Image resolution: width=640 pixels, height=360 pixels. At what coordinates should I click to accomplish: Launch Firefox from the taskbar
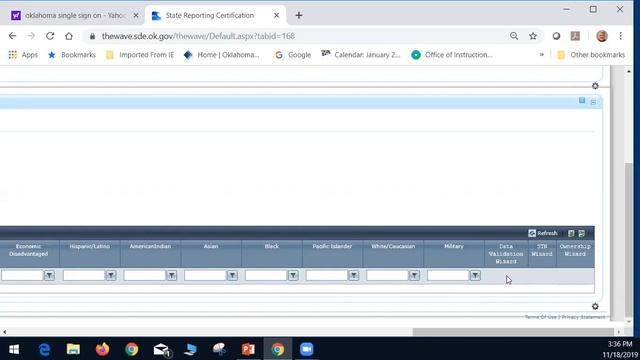102,349
